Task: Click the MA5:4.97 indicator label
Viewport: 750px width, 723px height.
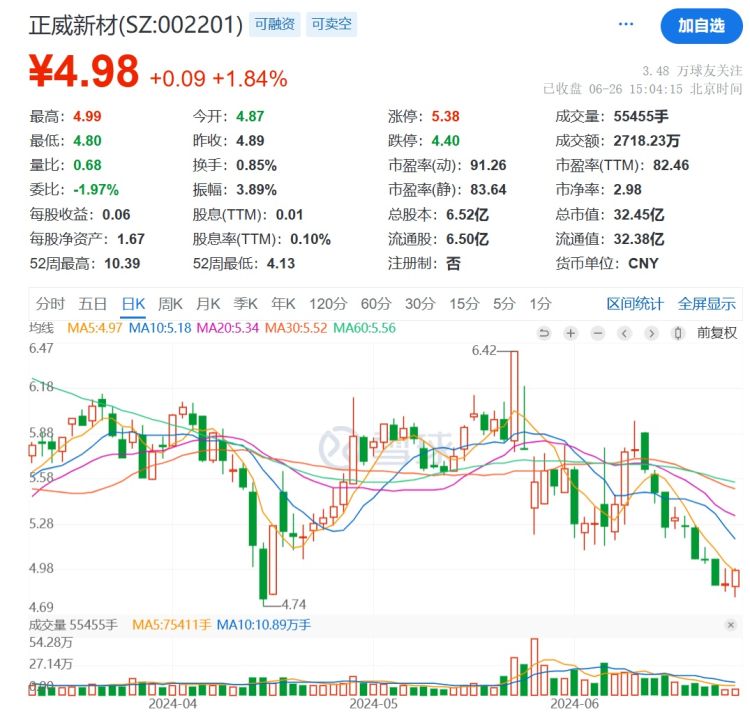Action: pos(95,328)
